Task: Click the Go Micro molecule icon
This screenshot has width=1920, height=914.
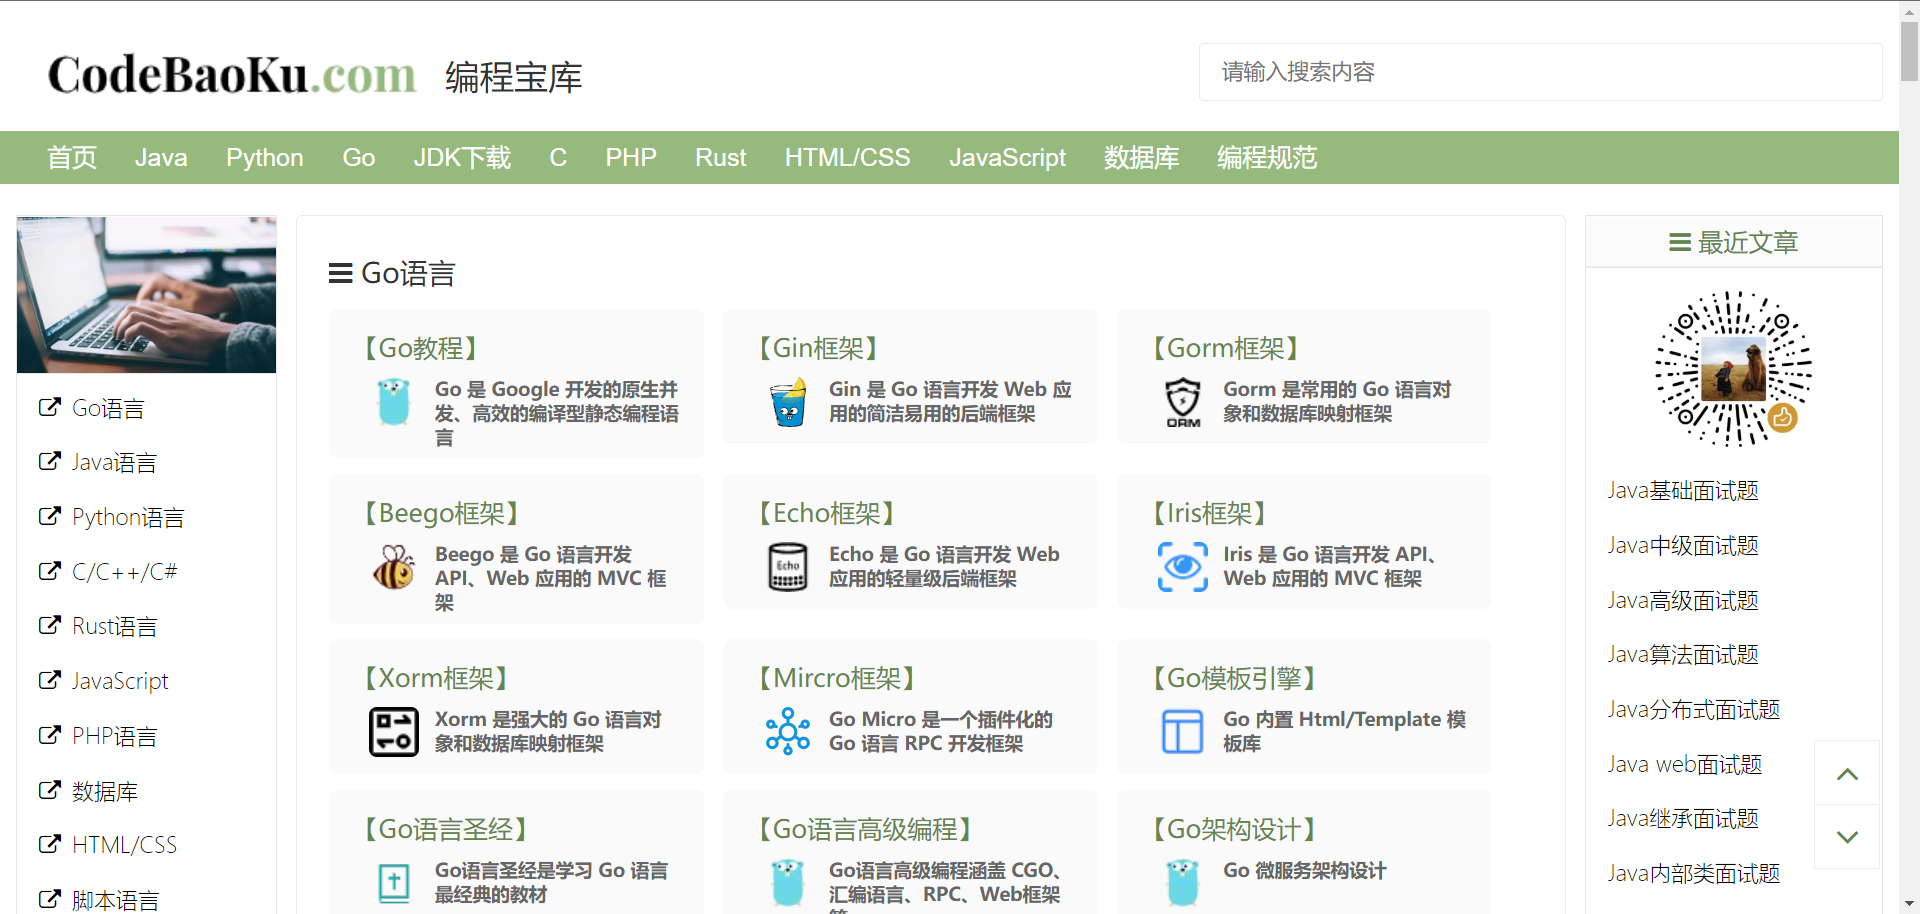Action: 788,732
